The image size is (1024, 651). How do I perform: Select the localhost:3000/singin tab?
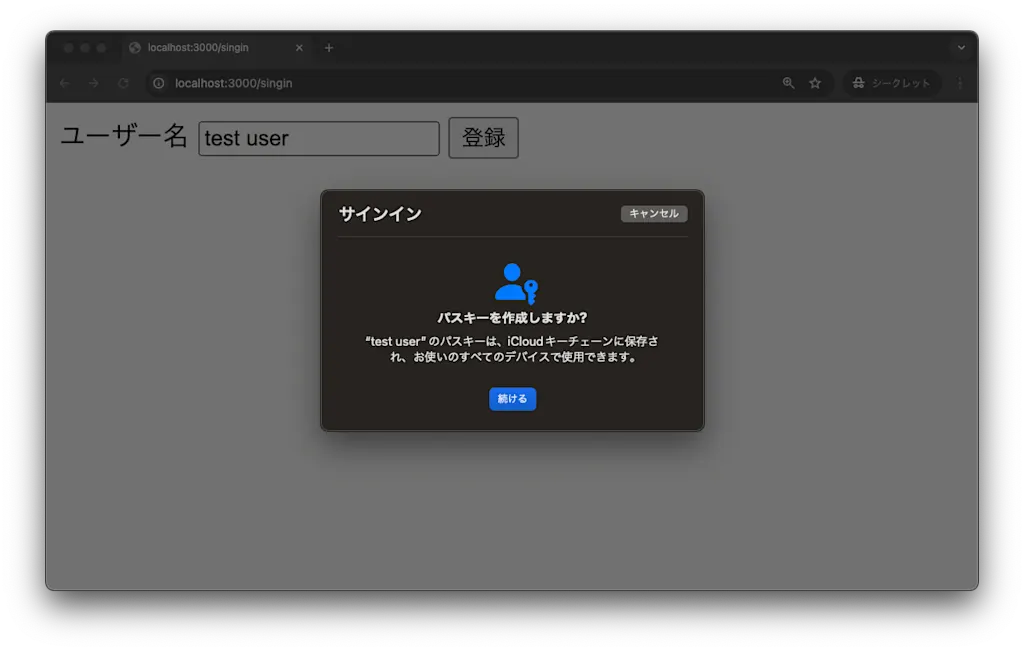216,48
